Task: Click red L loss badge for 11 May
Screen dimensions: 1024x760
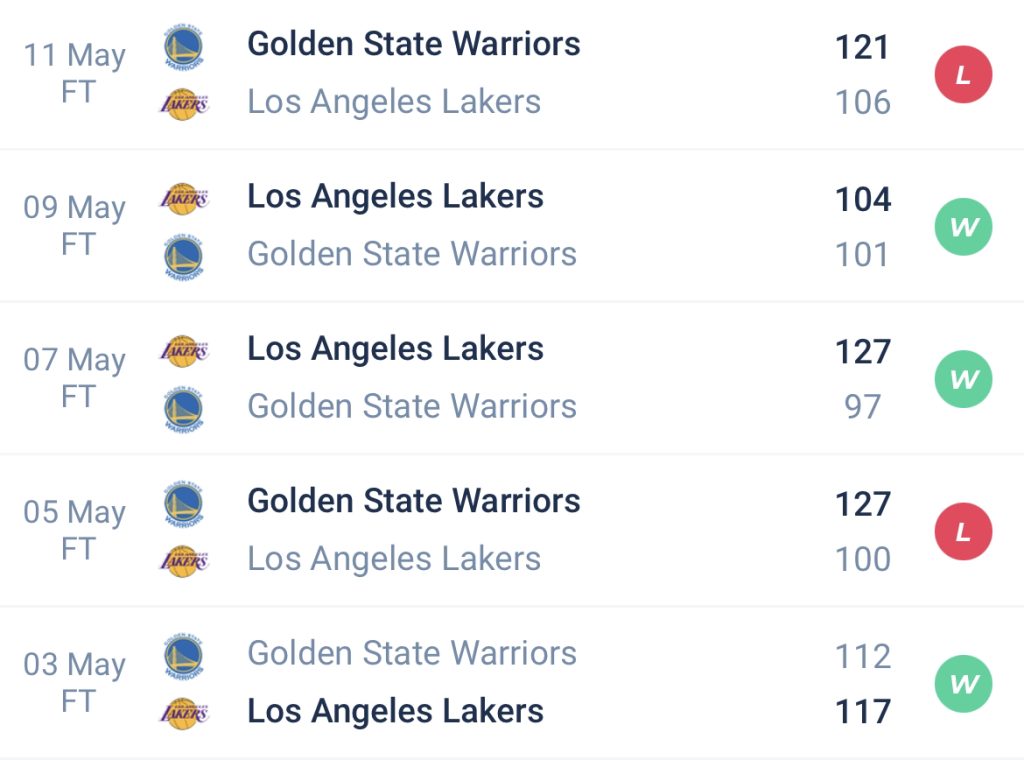Action: [963, 74]
